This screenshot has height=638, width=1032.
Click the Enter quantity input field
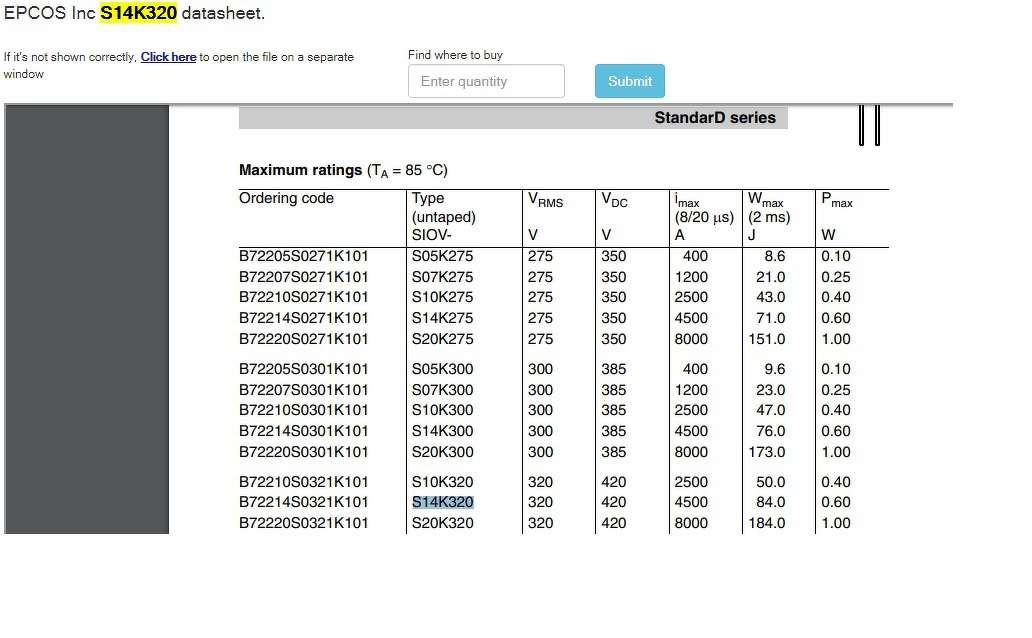[486, 81]
